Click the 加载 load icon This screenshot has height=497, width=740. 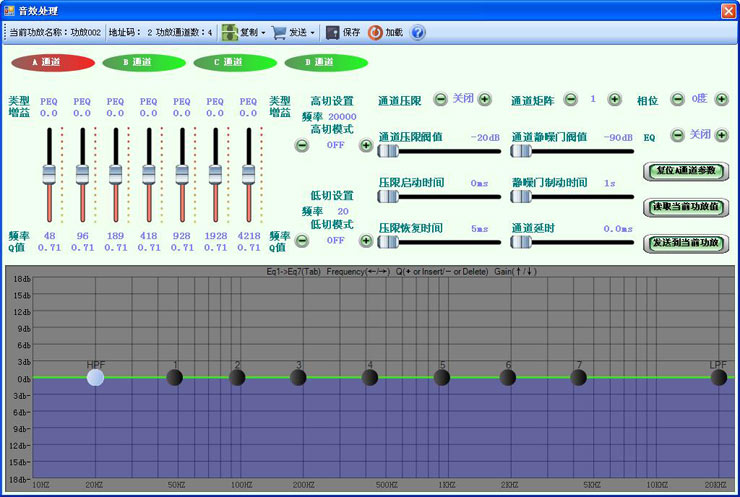[x=375, y=33]
